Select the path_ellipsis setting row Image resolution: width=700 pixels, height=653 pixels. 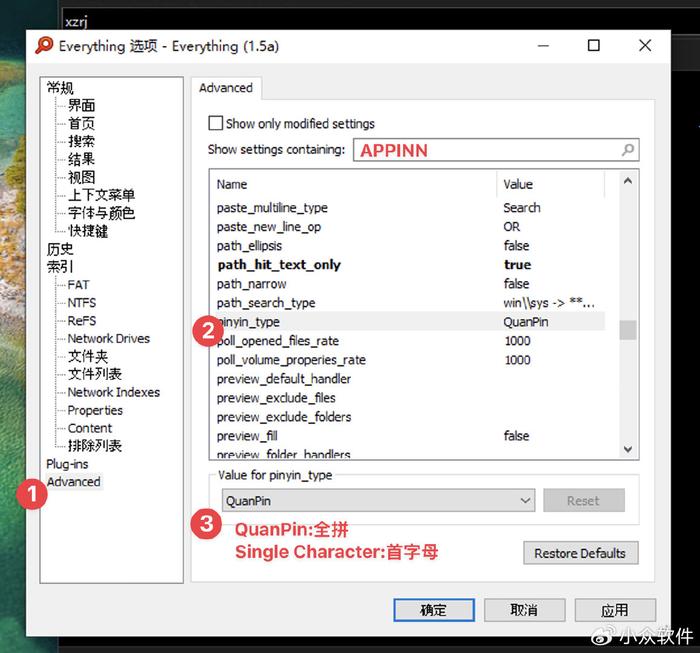[x=407, y=246]
